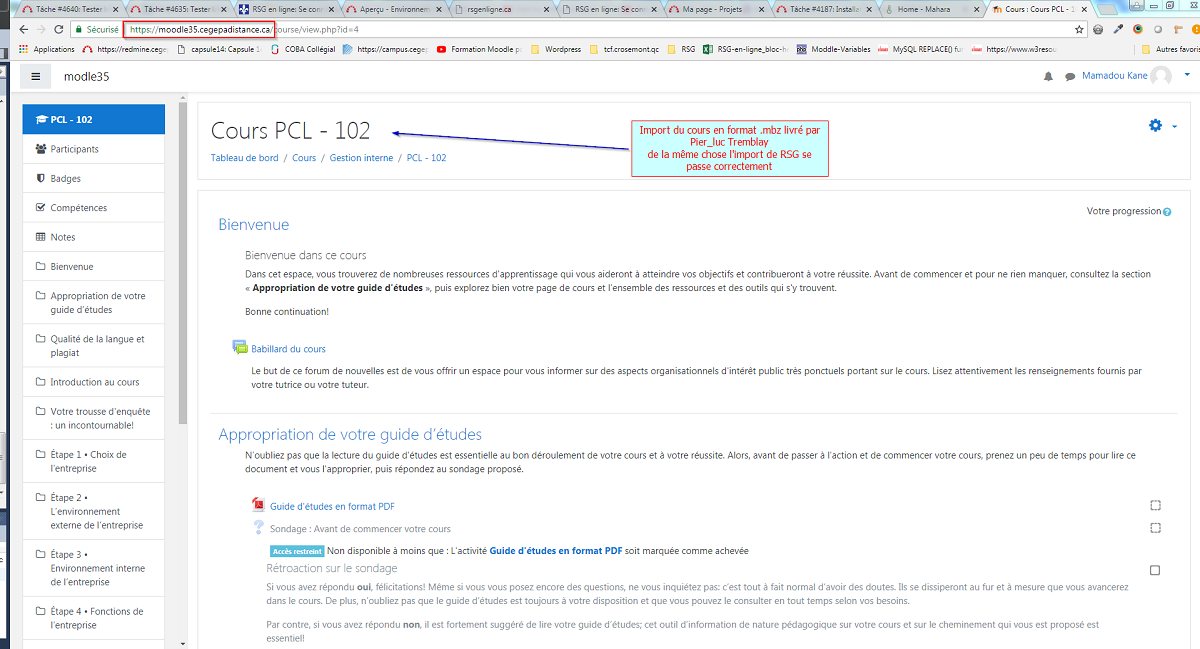Expand the dropdown arrow beside the gear

(x=1174, y=127)
